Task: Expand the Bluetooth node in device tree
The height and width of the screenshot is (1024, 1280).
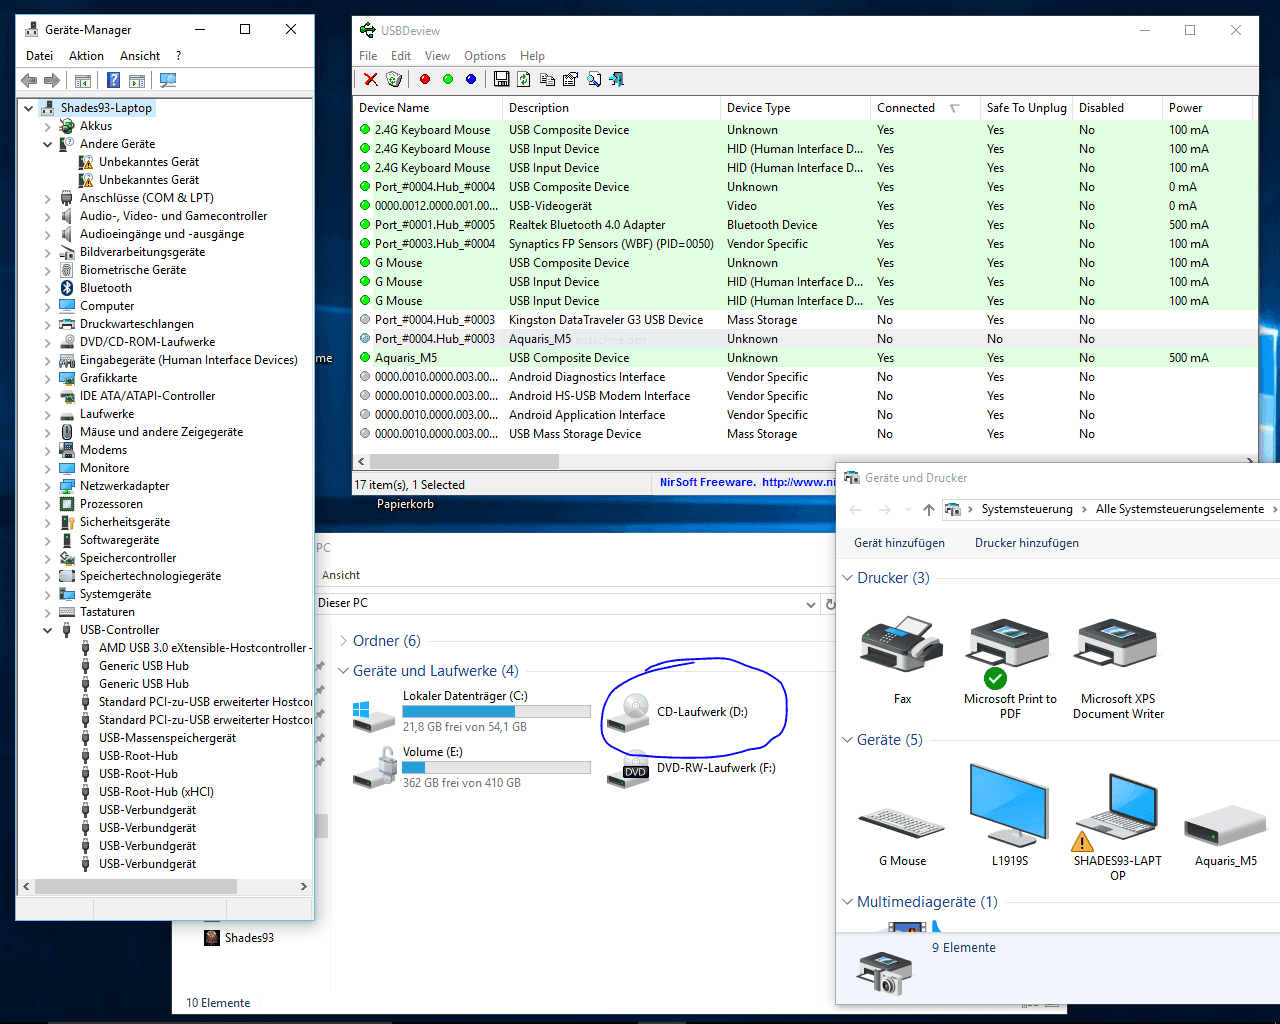Action: click(47, 288)
